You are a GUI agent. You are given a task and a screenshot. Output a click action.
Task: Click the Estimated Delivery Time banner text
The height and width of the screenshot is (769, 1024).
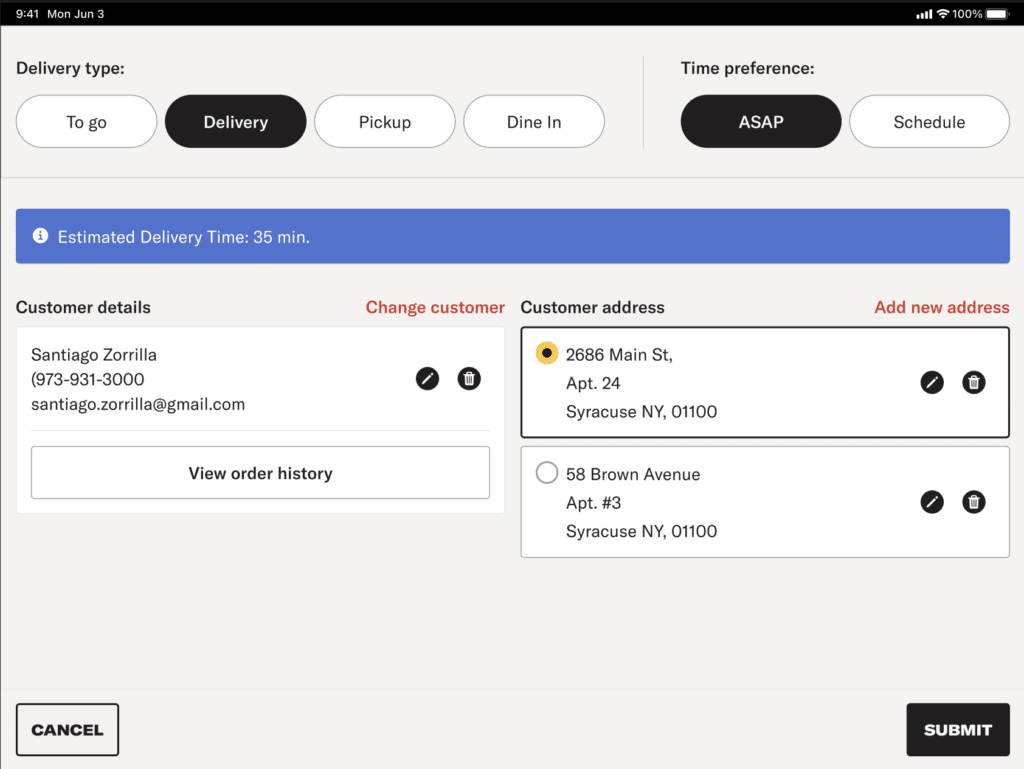pyautogui.click(x=184, y=237)
